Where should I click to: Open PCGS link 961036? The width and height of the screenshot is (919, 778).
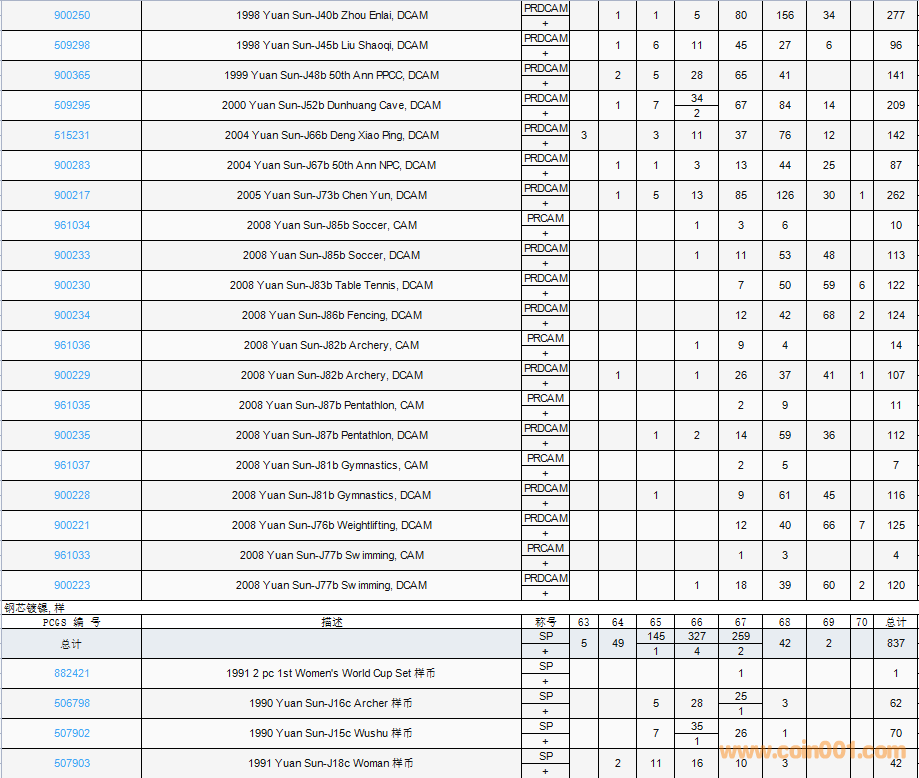pos(71,345)
